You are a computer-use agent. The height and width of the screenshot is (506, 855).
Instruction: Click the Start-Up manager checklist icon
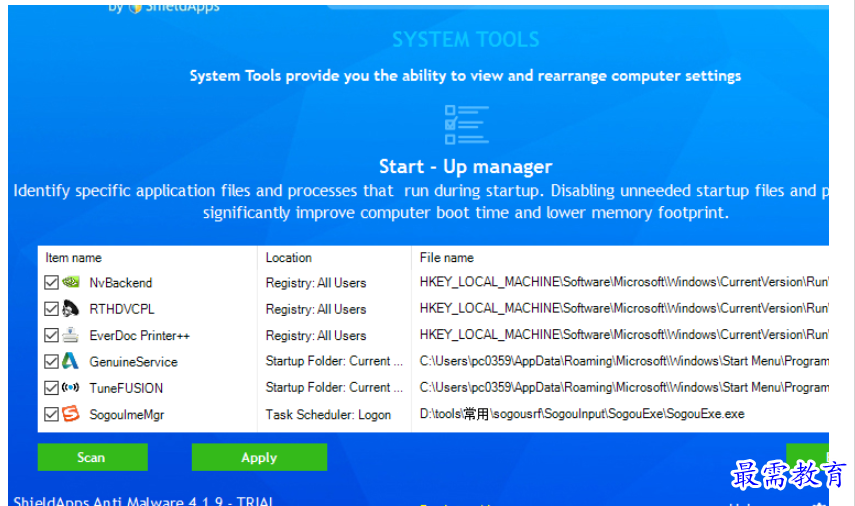click(x=466, y=125)
